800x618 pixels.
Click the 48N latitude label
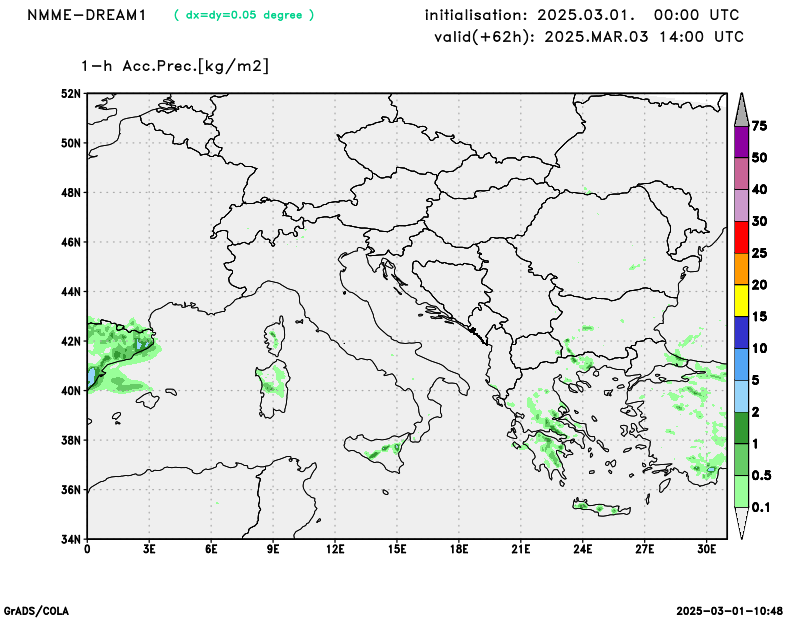point(71,192)
